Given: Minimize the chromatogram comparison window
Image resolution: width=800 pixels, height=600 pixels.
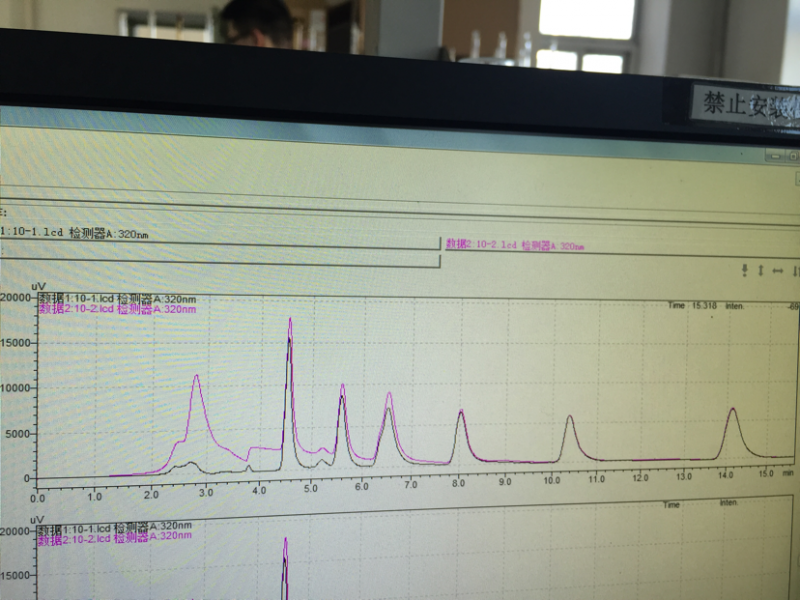Looking at the screenshot, I should pyautogui.click(x=776, y=156).
